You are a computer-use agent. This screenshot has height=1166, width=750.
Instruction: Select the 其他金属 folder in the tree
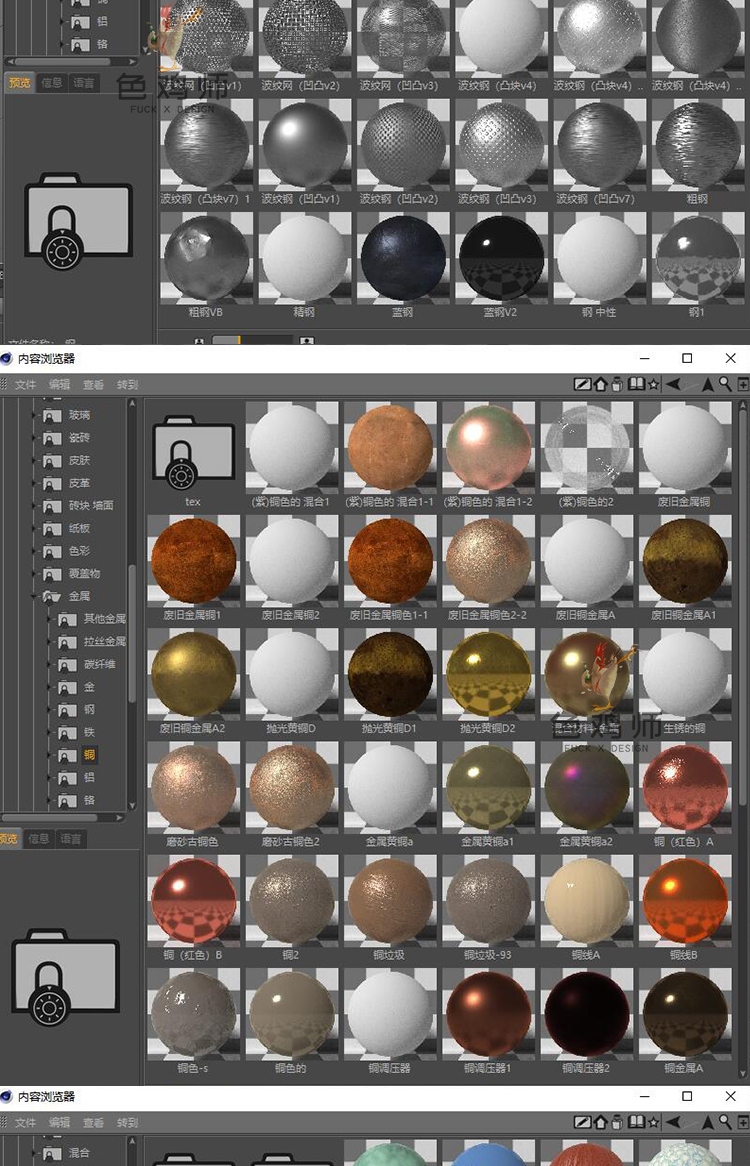click(x=104, y=619)
